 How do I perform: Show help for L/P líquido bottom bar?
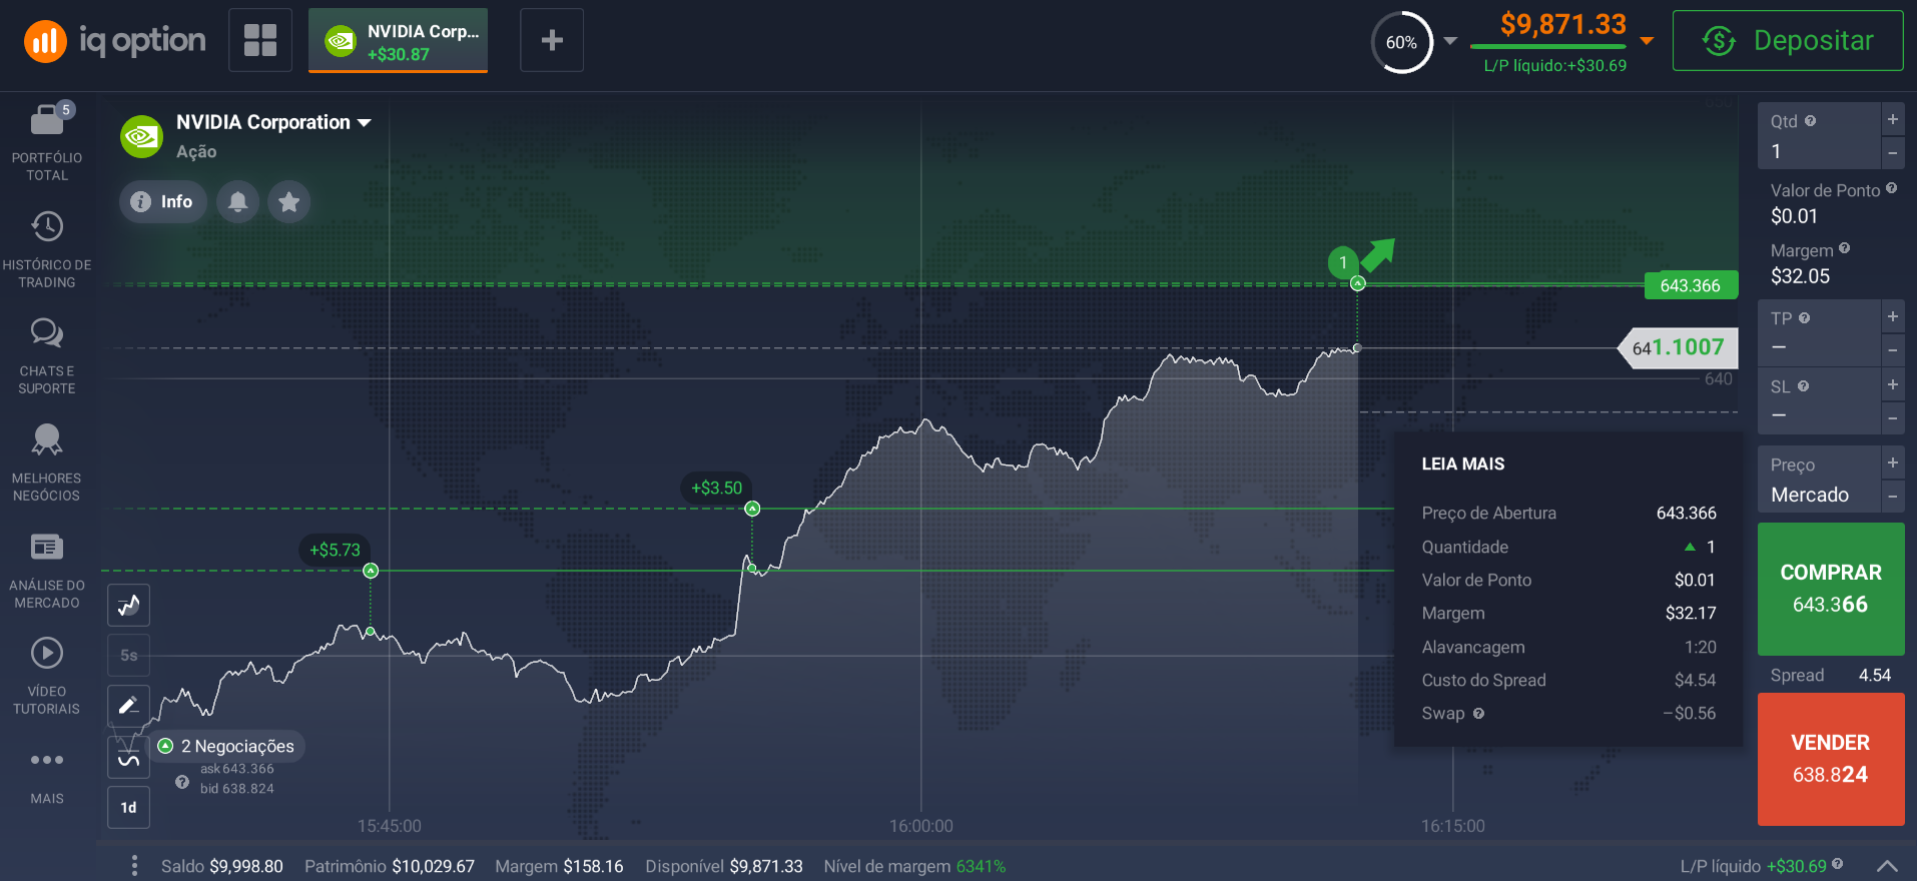[x=1837, y=864]
